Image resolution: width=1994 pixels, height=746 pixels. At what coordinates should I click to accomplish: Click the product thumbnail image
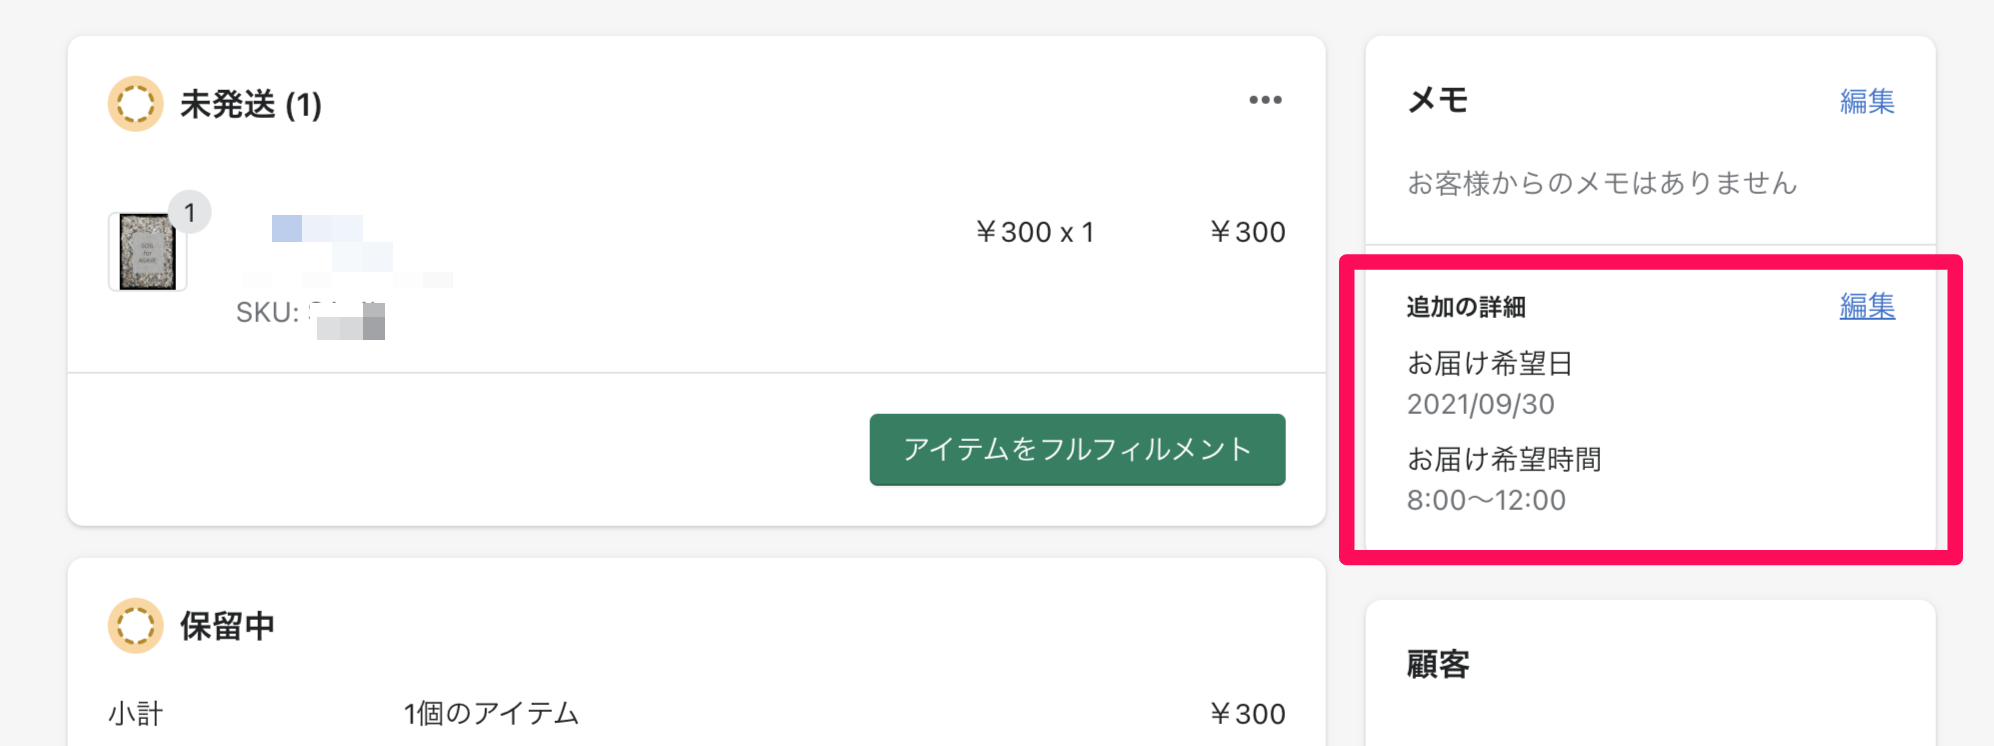tap(147, 252)
